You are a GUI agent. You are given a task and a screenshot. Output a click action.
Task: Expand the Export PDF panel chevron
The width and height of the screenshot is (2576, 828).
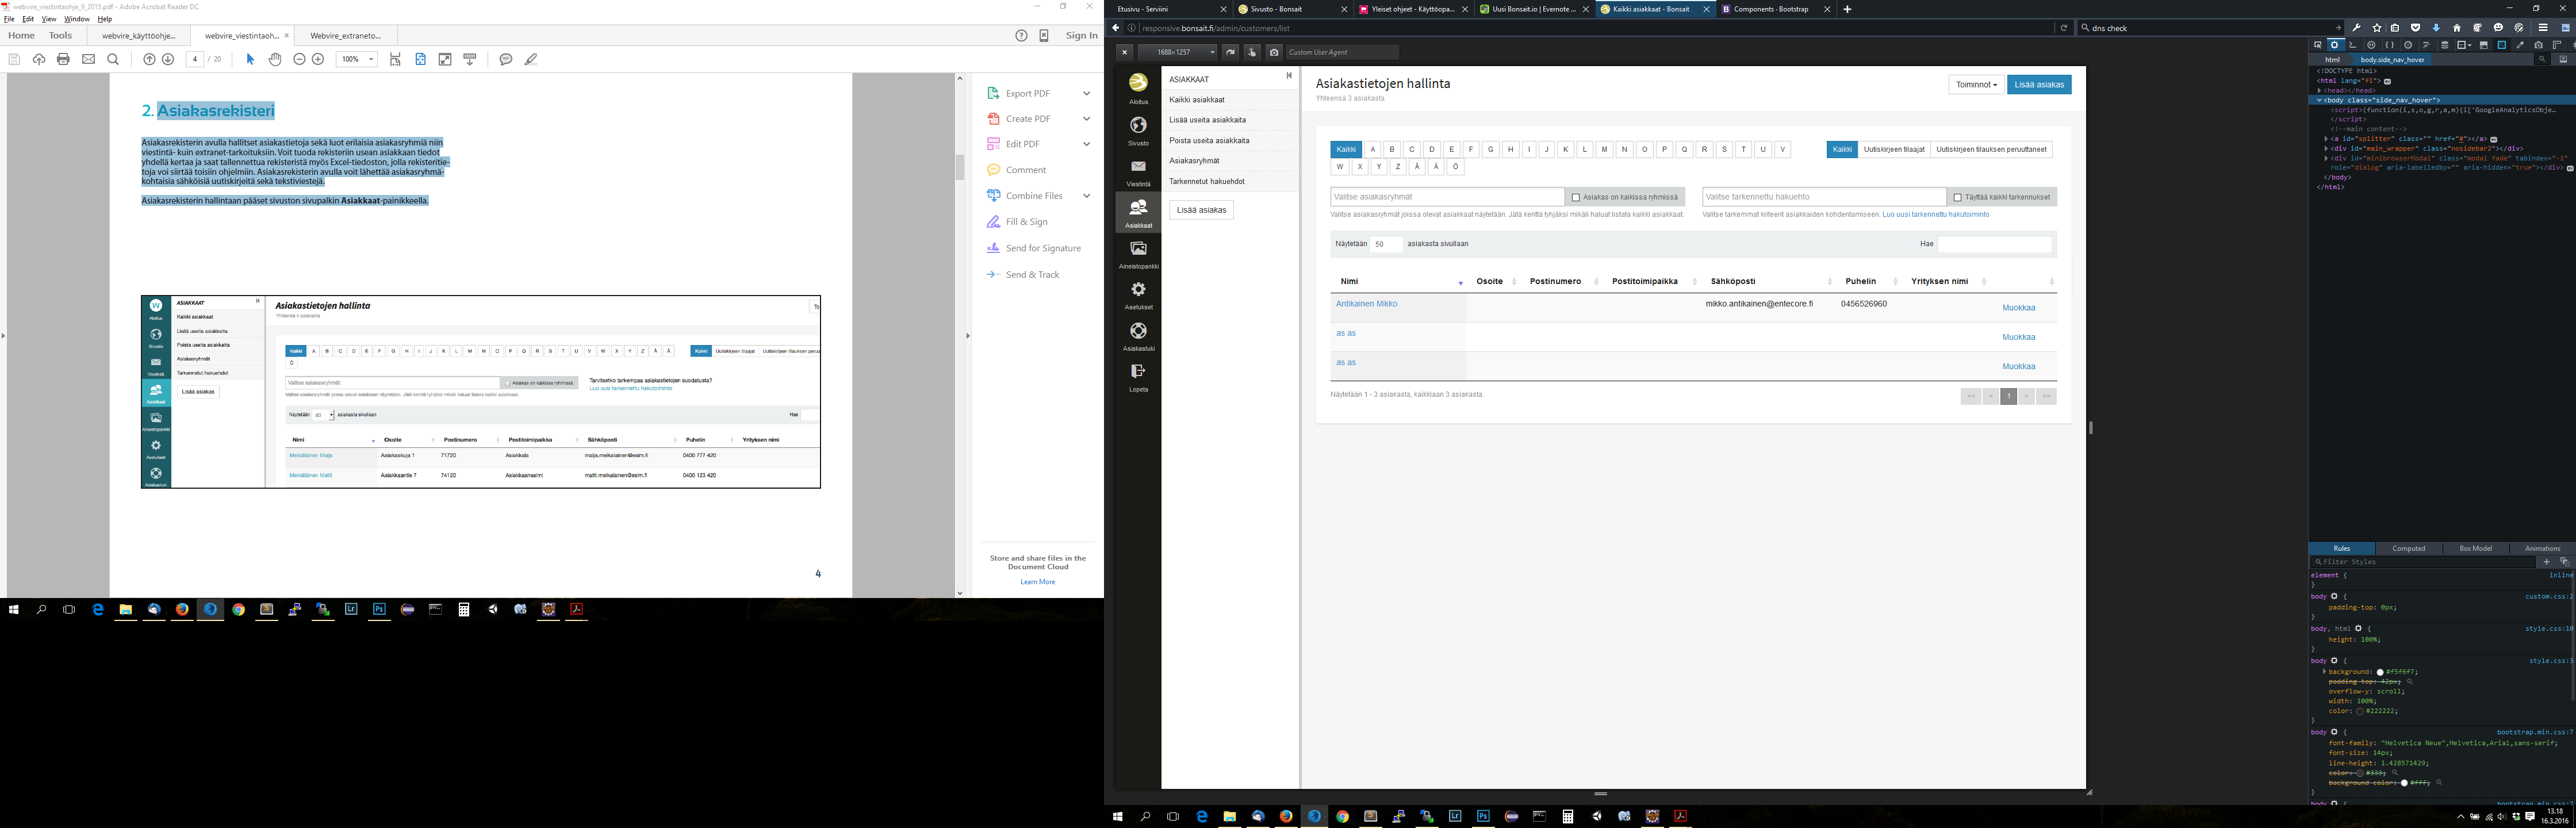pyautogui.click(x=1086, y=94)
